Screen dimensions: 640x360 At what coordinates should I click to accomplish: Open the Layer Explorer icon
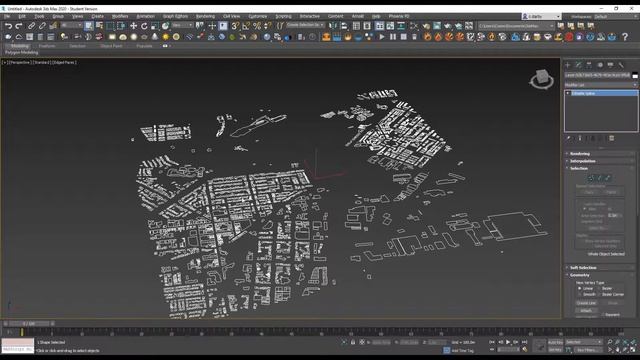pos(367,26)
